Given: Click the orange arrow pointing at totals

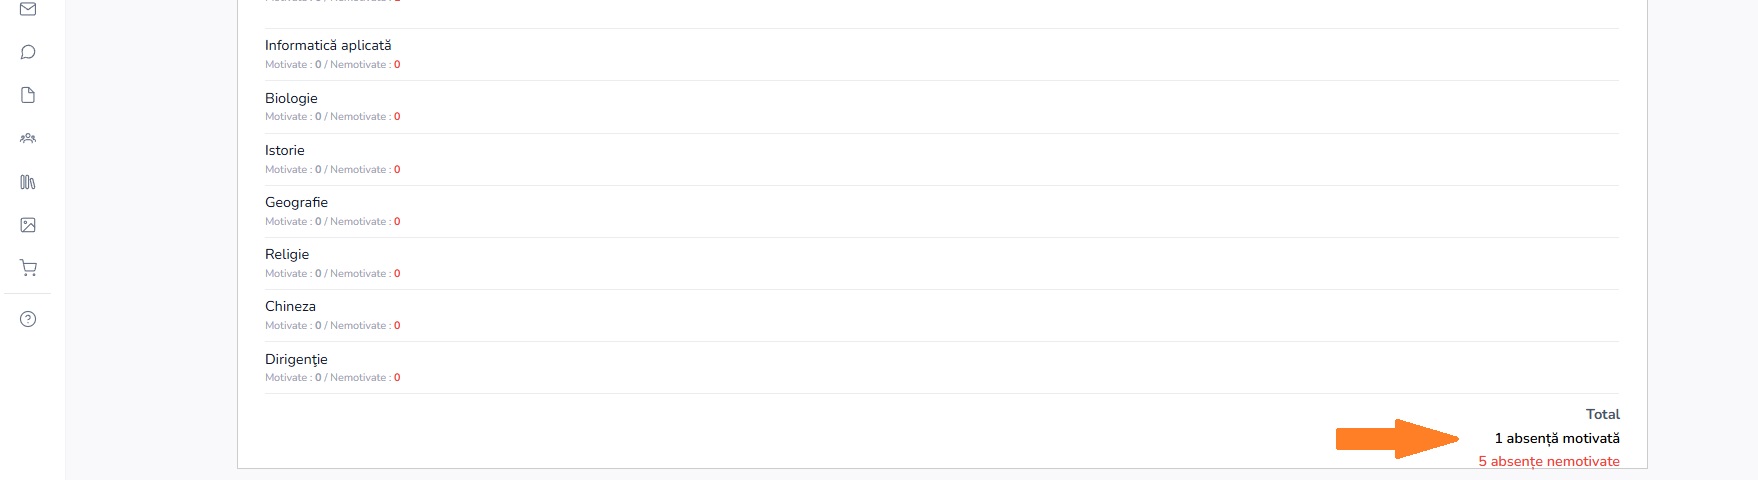Looking at the screenshot, I should click(1397, 438).
